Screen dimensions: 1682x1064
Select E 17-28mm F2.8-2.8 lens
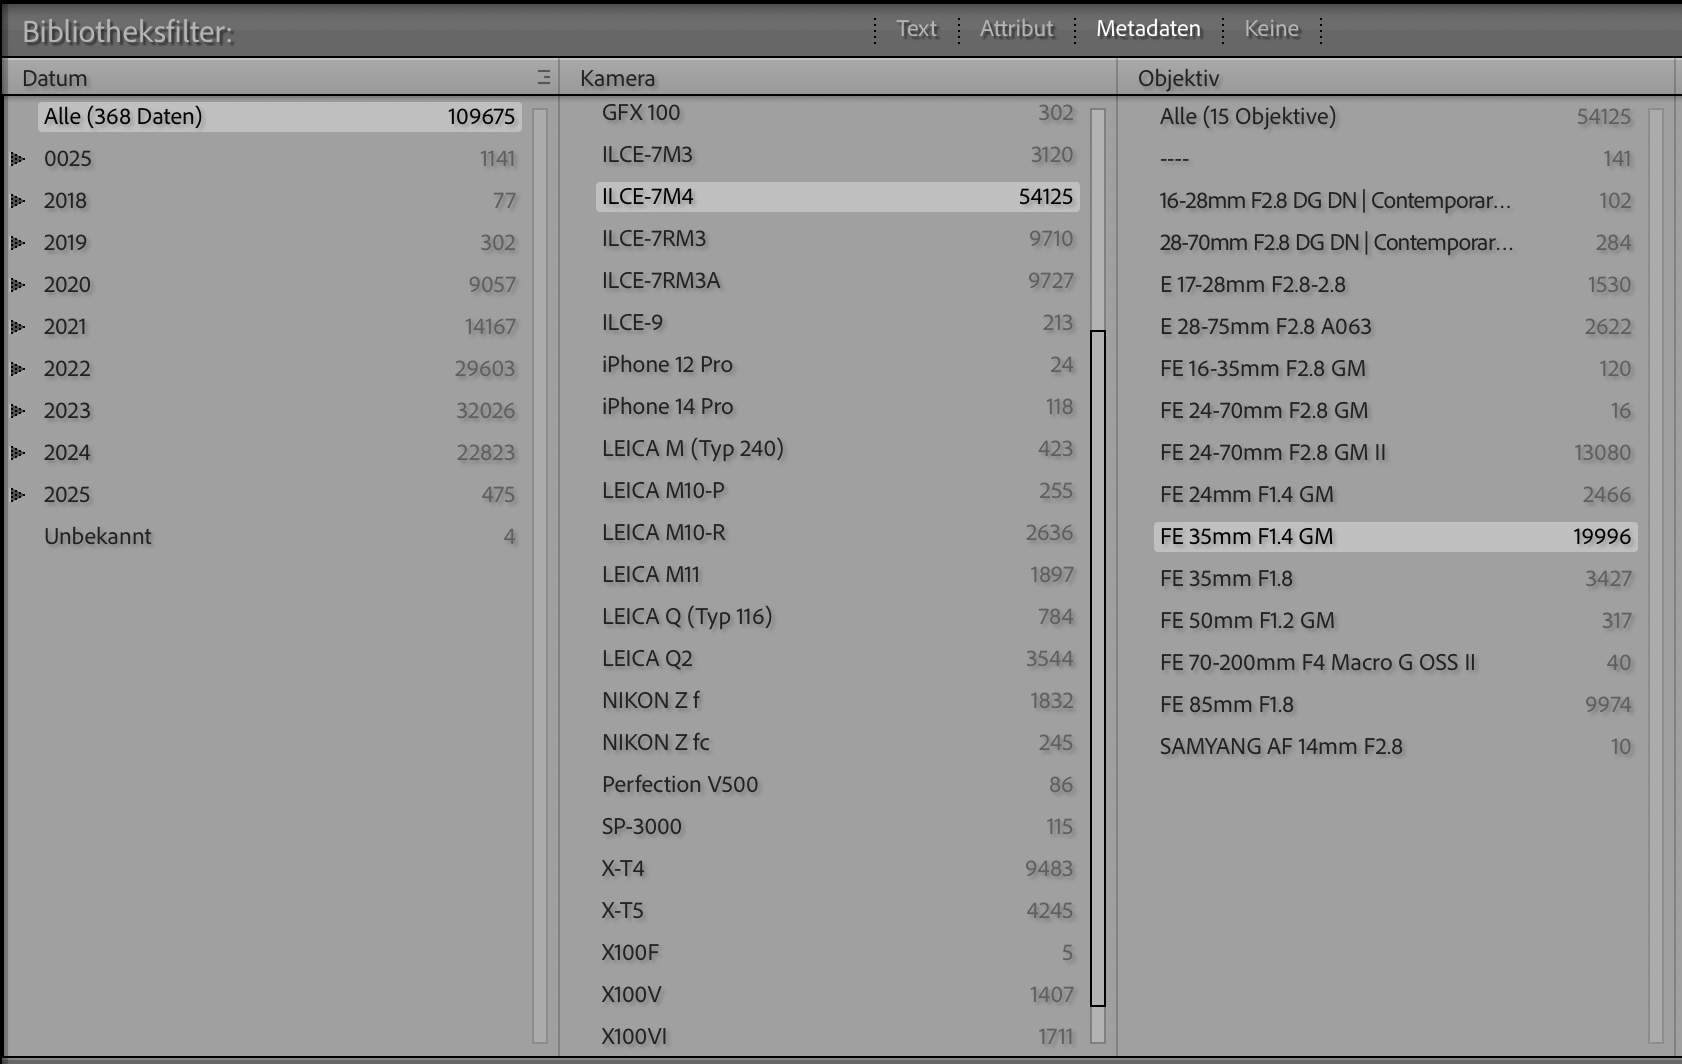click(x=1396, y=284)
